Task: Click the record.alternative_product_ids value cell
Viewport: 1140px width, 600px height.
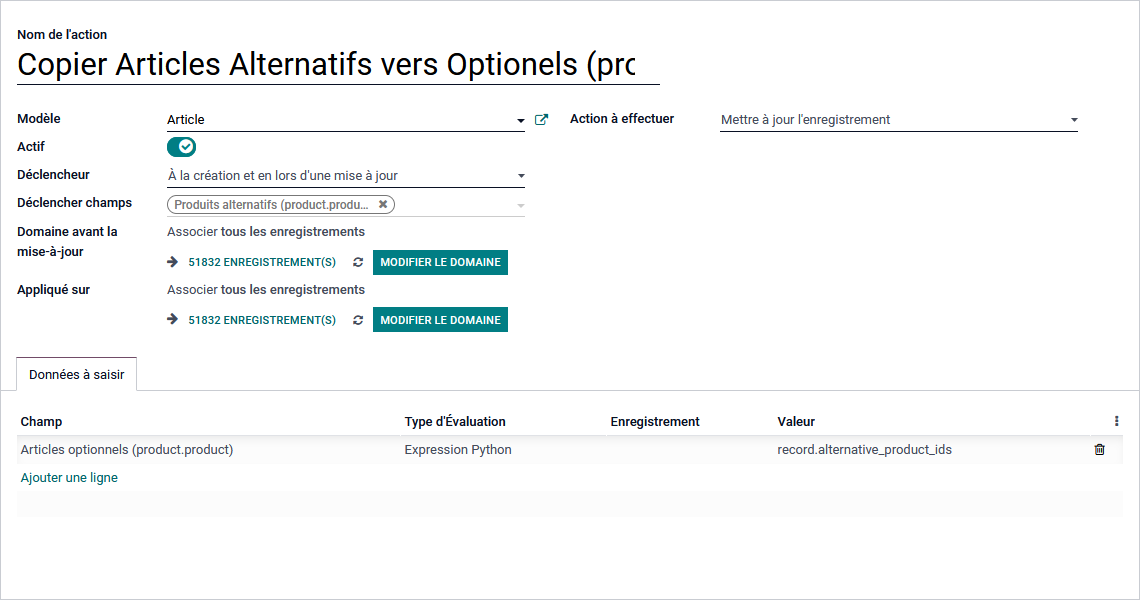Action: (864, 450)
